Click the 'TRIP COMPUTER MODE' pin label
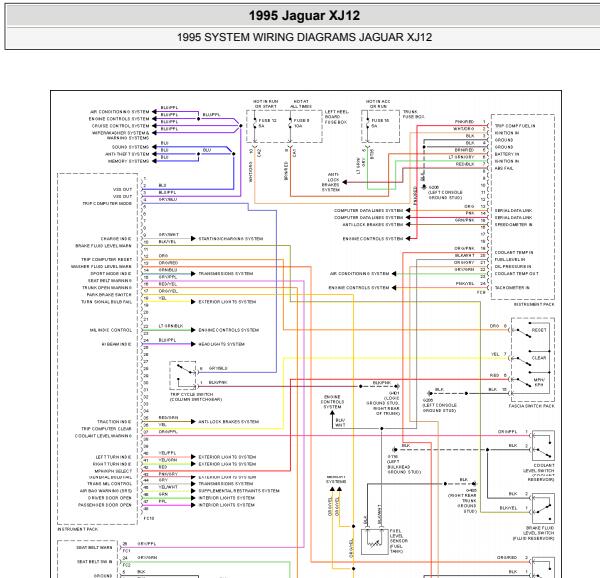 pyautogui.click(x=107, y=204)
